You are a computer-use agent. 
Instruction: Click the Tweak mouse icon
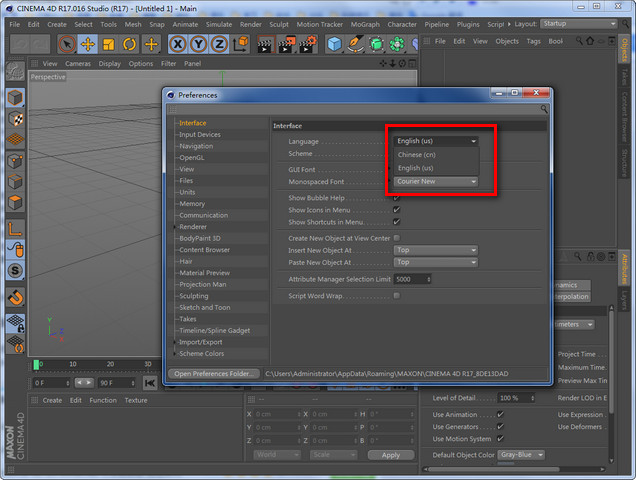pyautogui.click(x=15, y=250)
